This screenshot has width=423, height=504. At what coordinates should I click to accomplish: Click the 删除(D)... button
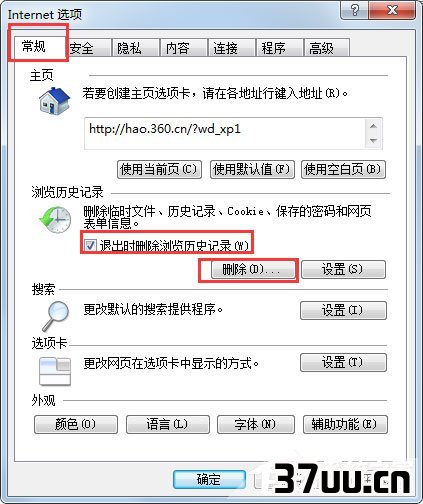coord(253,269)
